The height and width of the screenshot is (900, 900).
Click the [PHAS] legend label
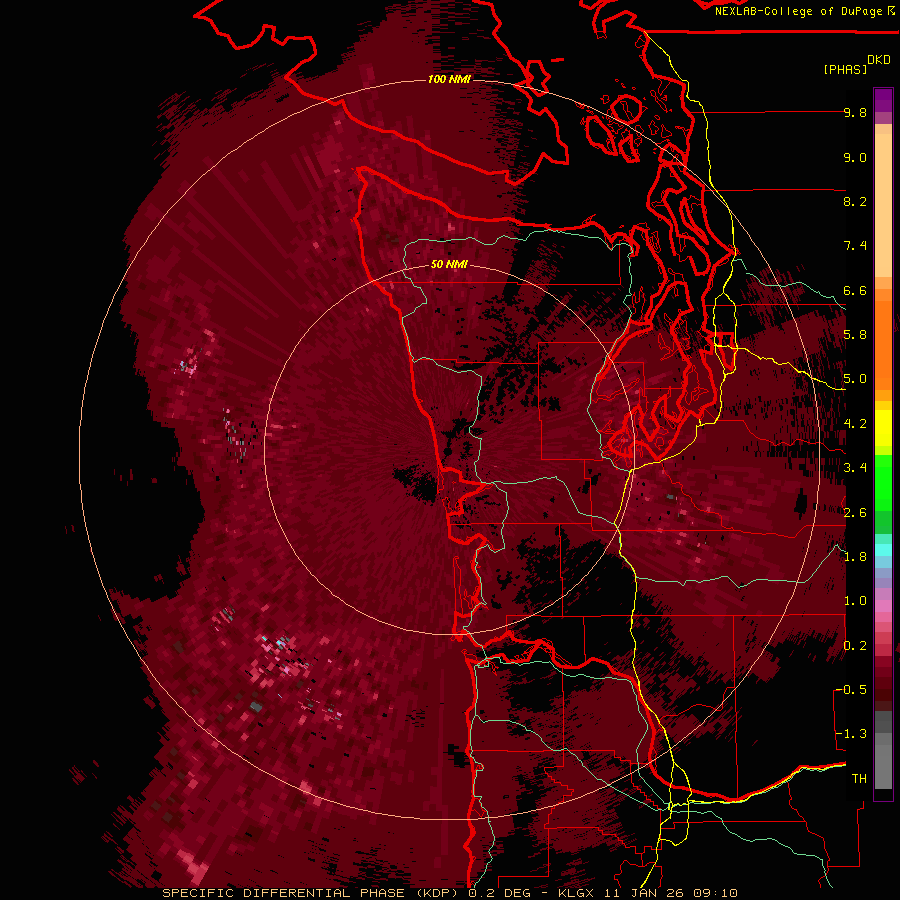coord(845,70)
